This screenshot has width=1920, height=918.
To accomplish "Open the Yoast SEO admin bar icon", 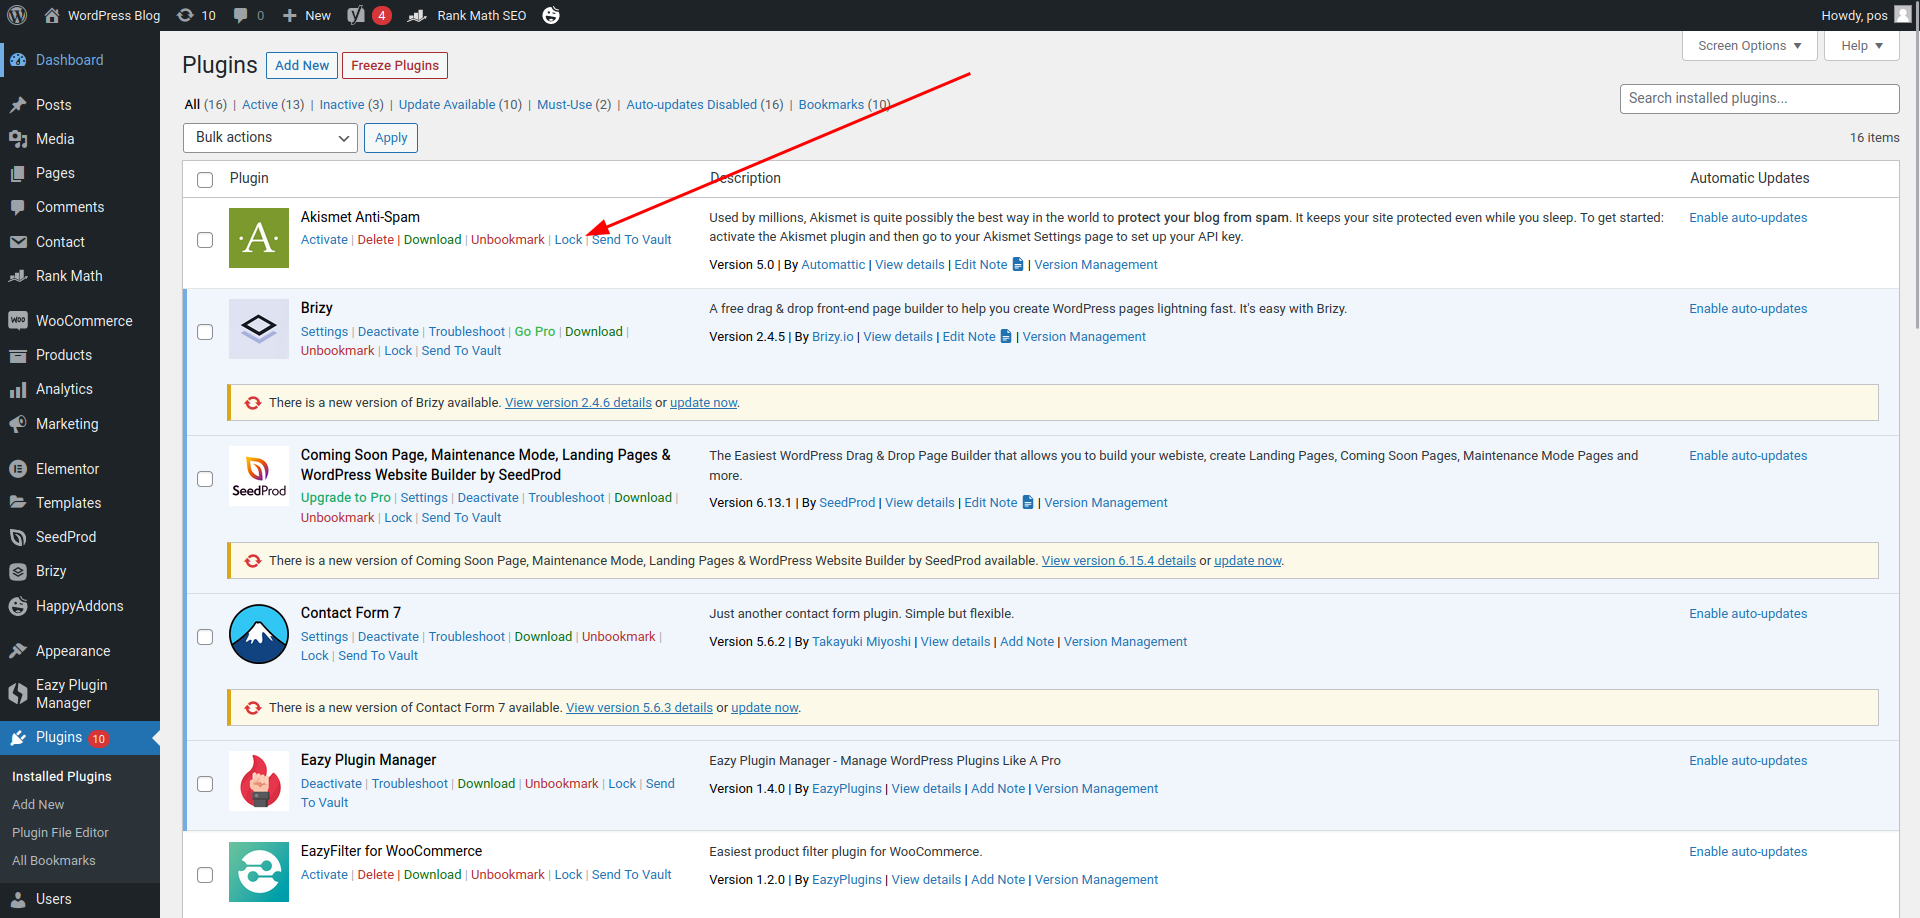I will 357,15.
